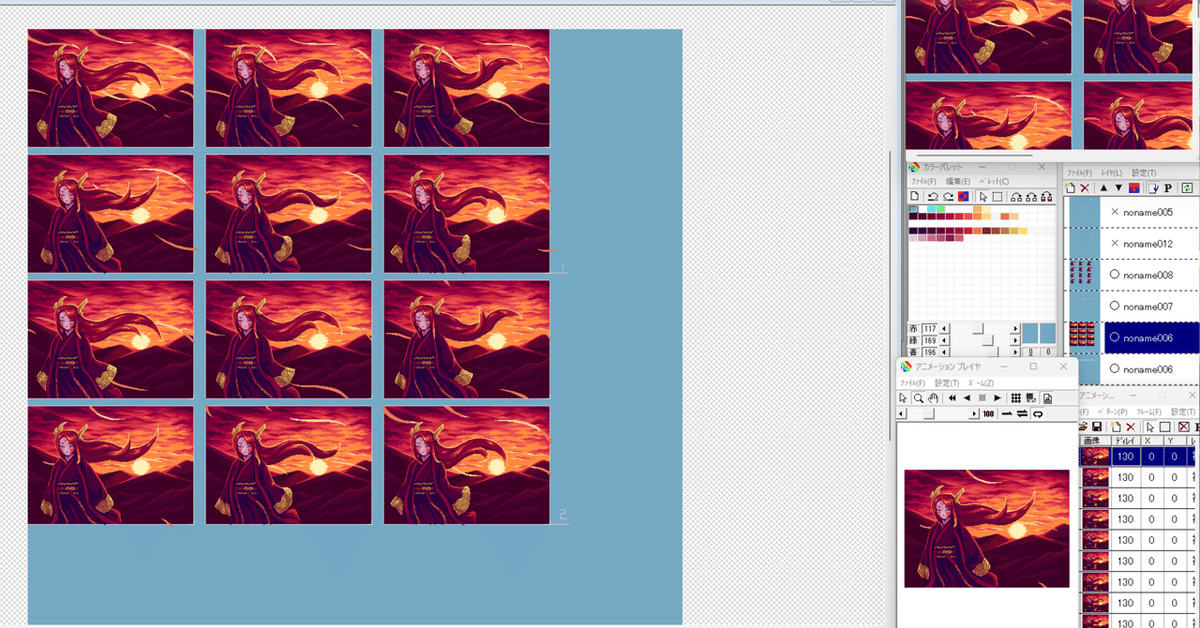Open the Color Palette 編集(E) menu

click(958, 181)
